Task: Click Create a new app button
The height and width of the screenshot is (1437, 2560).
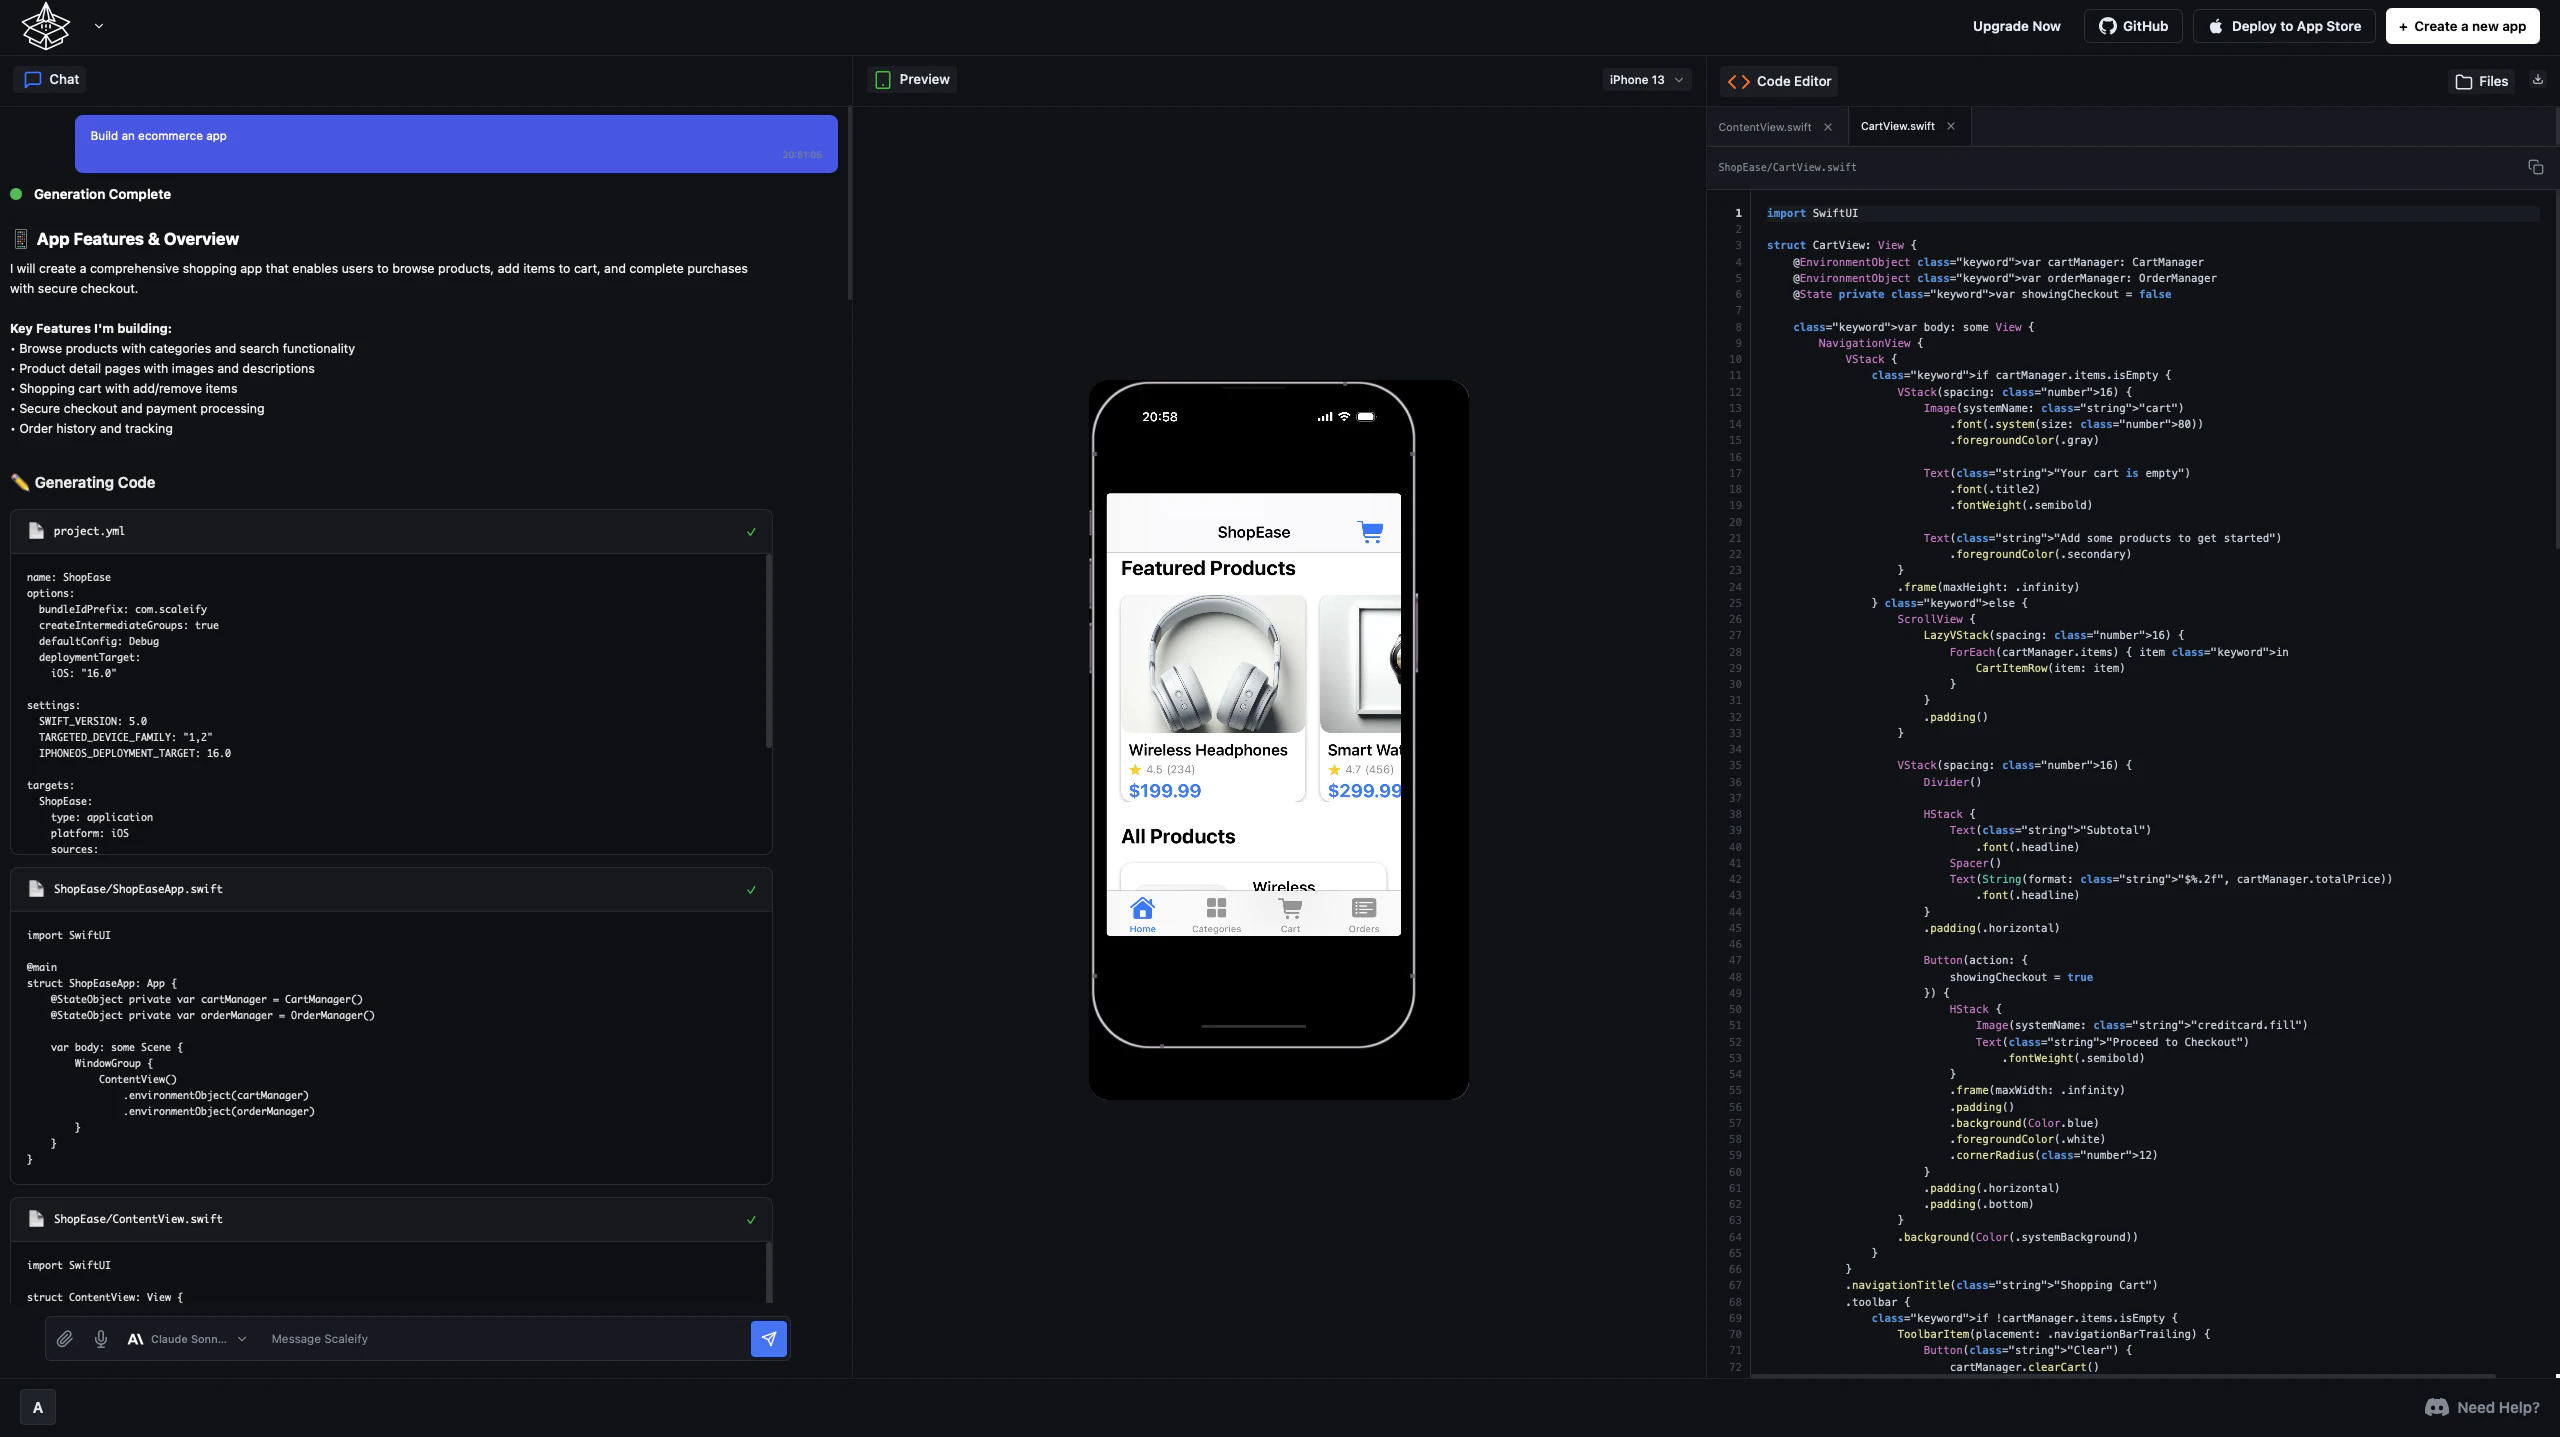Action: pos(2462,26)
